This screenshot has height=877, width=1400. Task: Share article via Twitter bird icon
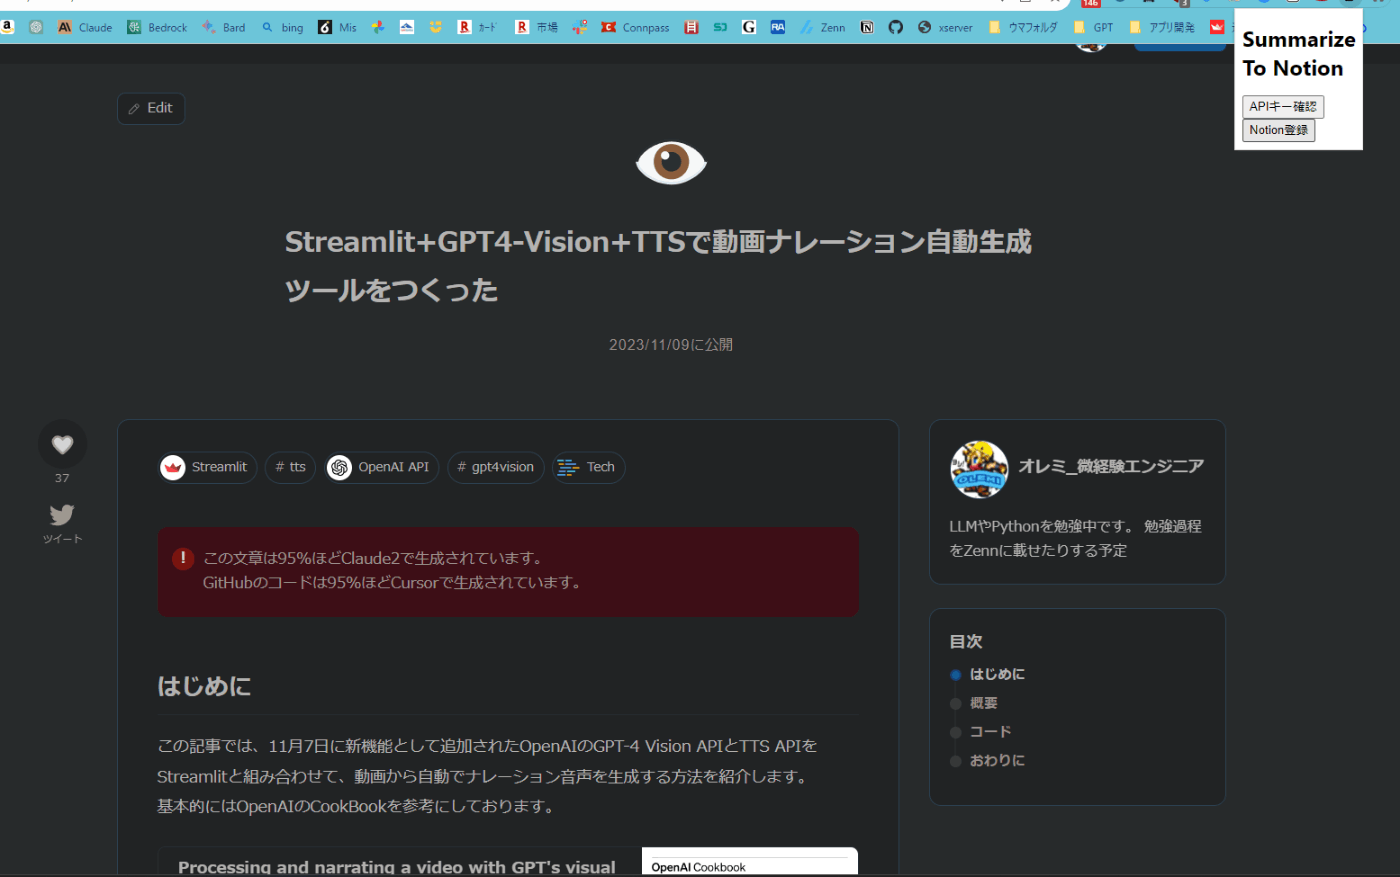point(62,515)
